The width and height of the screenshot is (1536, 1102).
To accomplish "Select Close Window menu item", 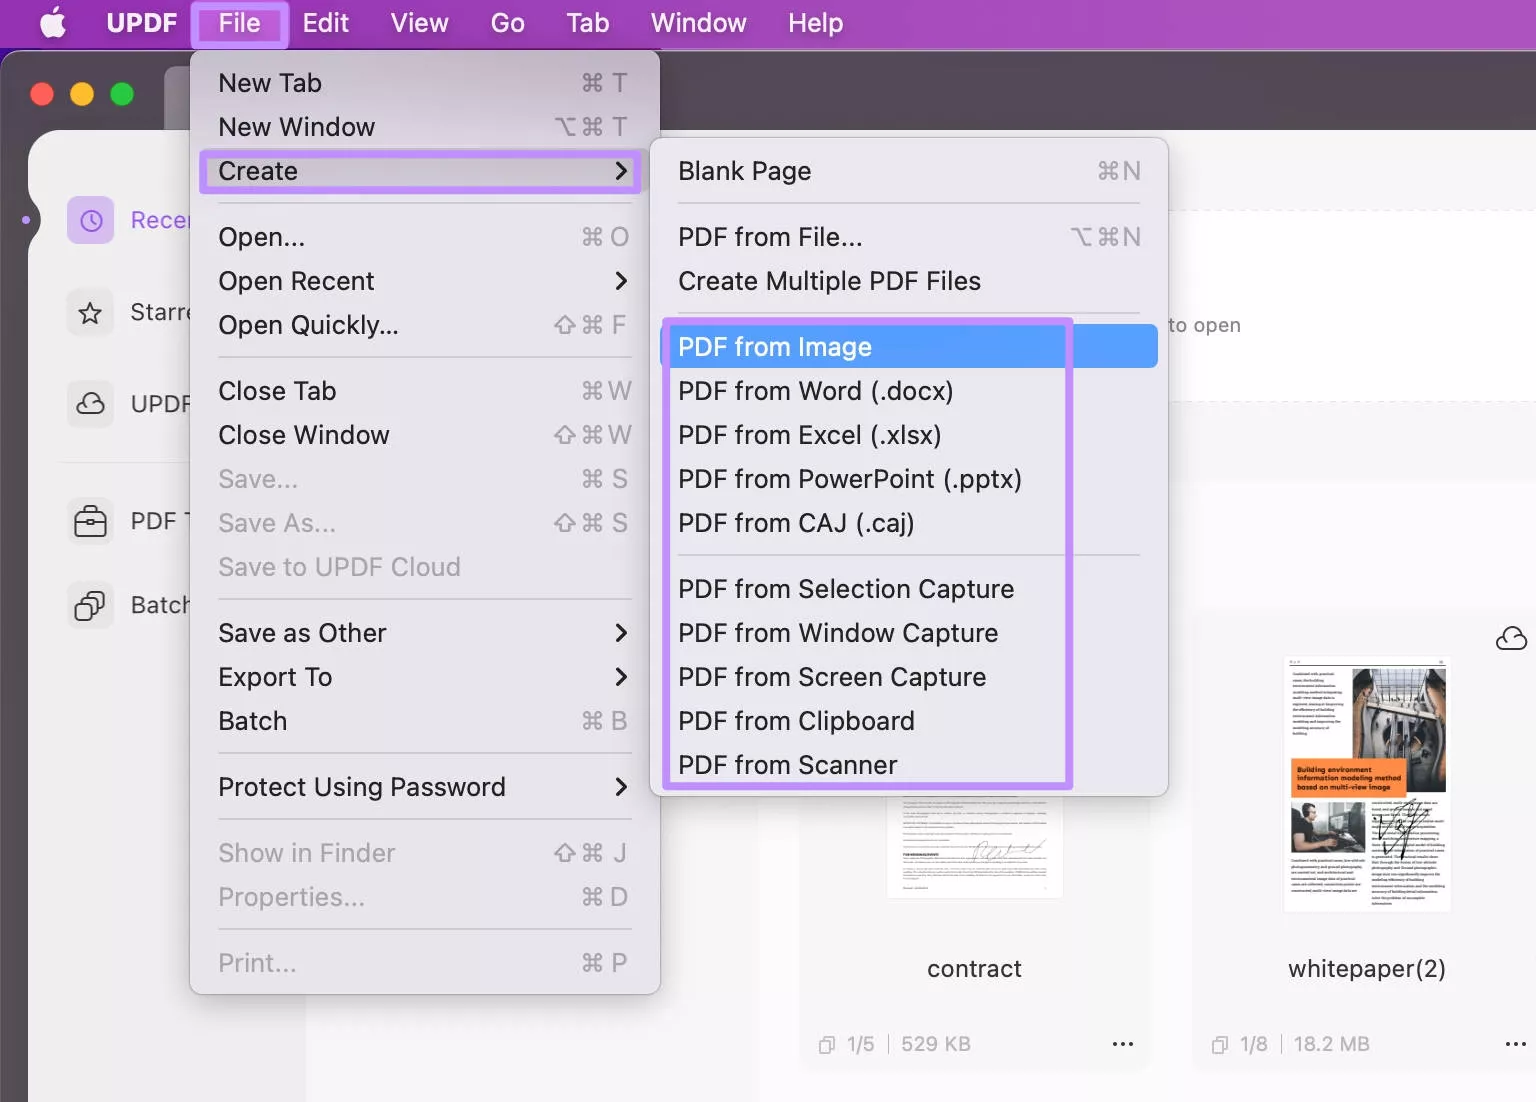I will (424, 435).
